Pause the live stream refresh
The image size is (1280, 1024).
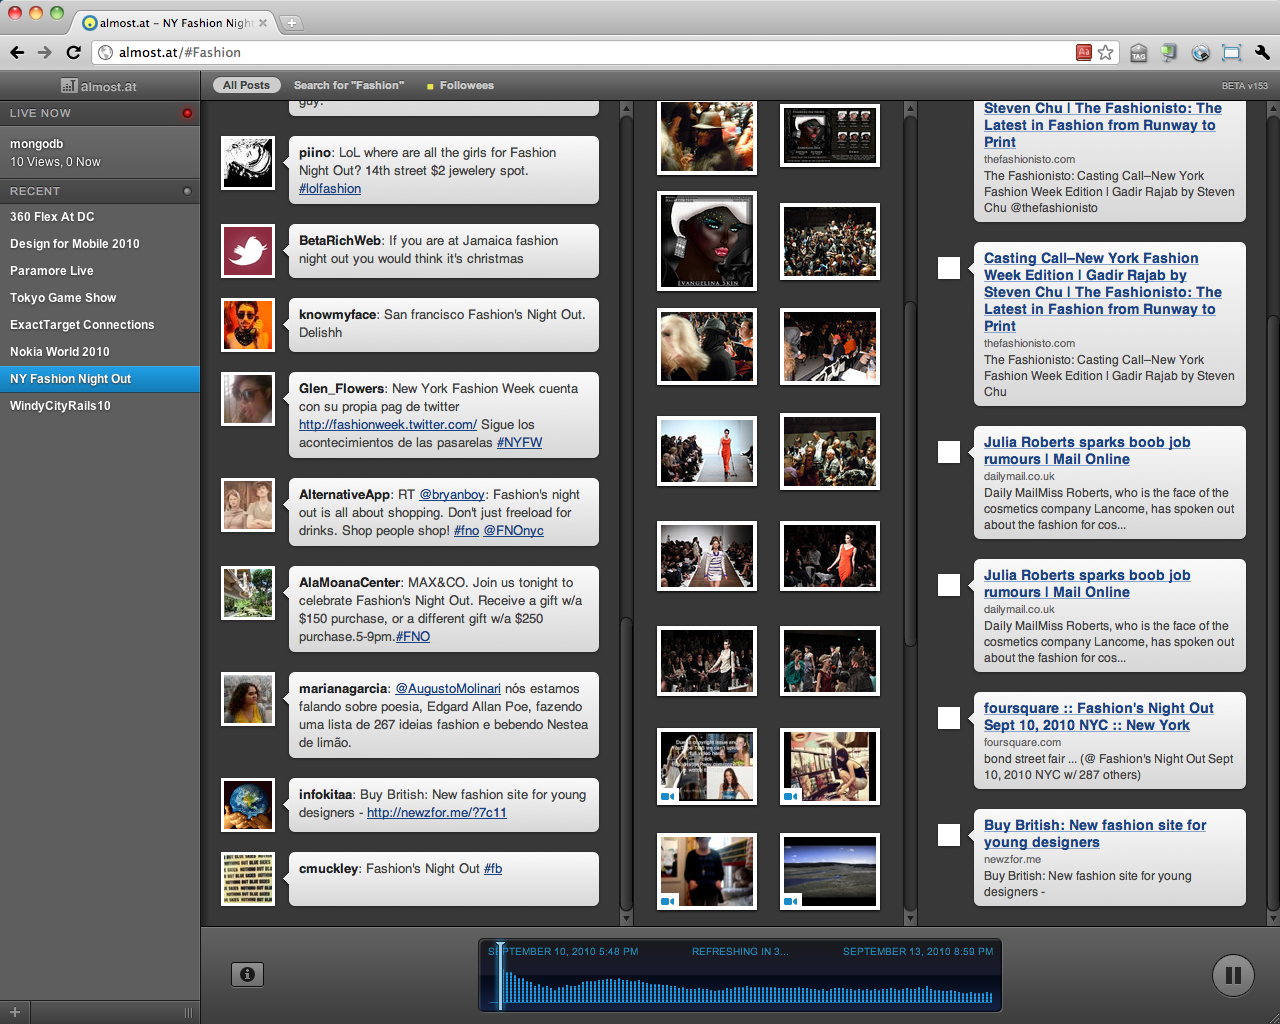pos(1233,975)
